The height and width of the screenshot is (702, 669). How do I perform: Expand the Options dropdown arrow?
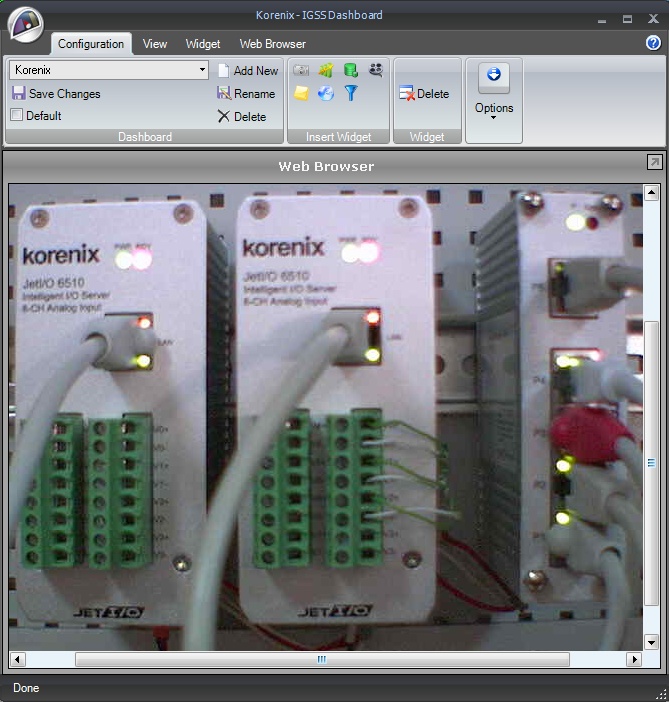(x=493, y=118)
